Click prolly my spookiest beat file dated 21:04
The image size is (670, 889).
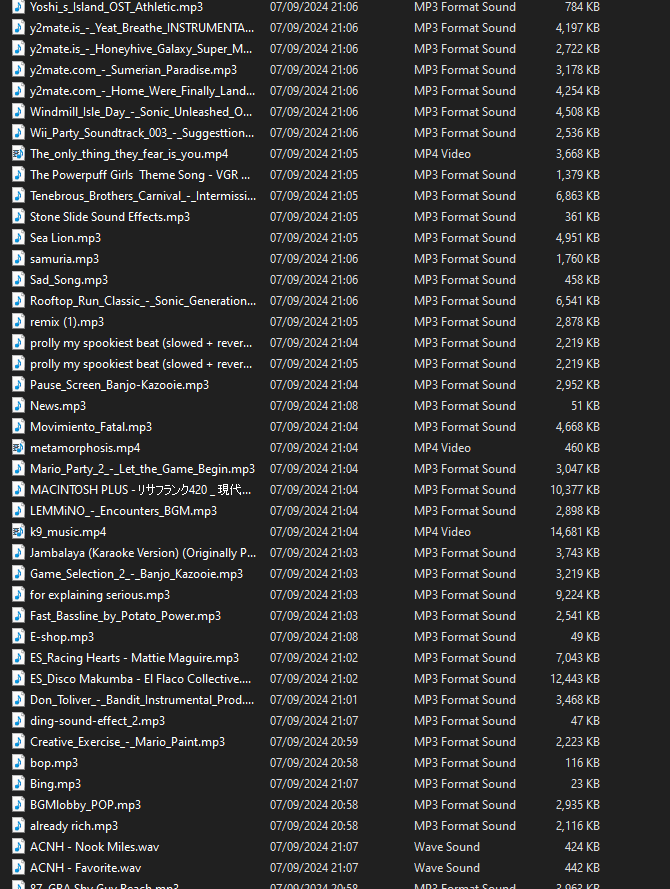pyautogui.click(x=141, y=342)
